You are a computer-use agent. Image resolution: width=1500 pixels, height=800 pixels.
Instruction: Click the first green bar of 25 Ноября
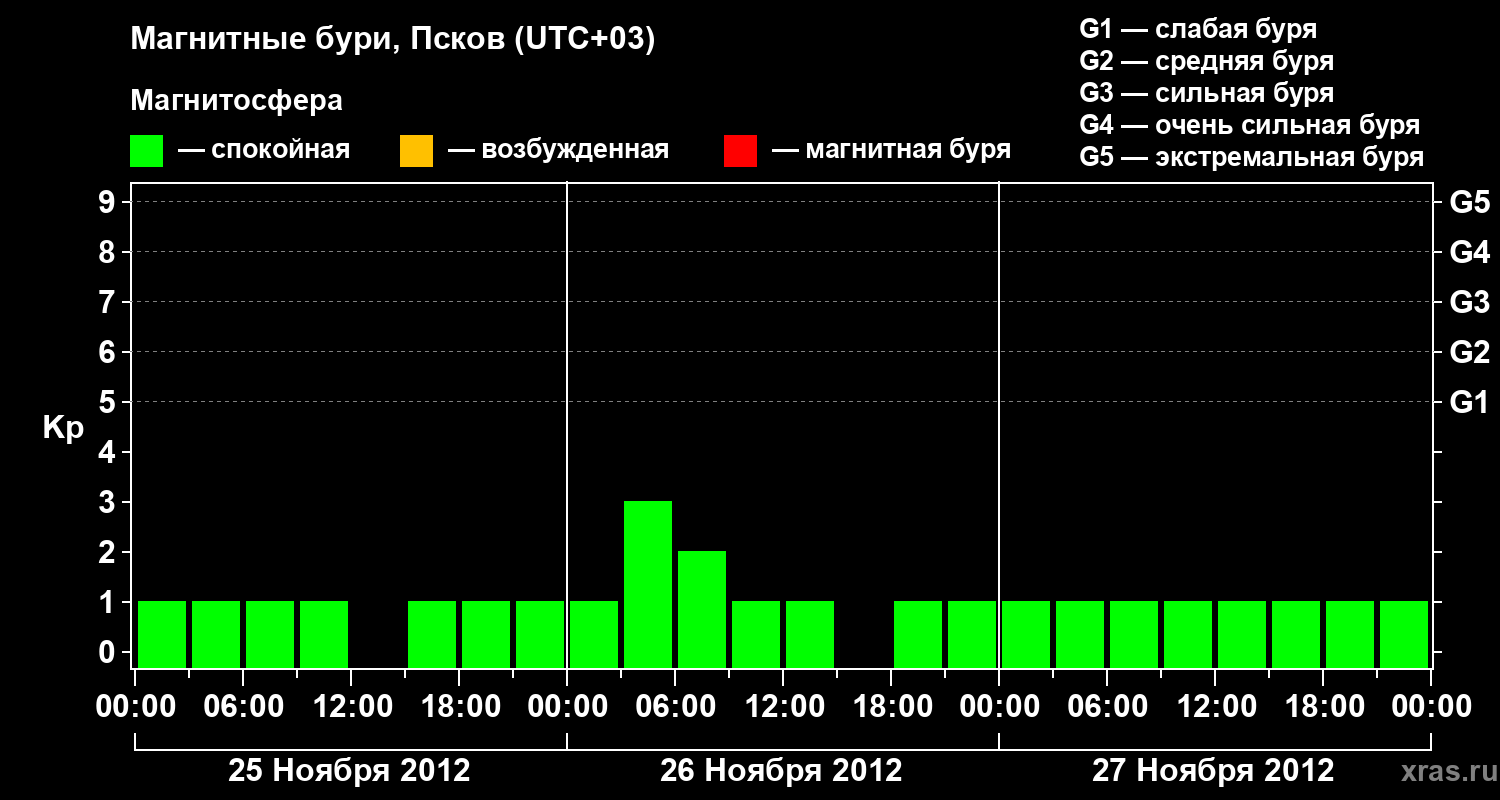(x=162, y=634)
